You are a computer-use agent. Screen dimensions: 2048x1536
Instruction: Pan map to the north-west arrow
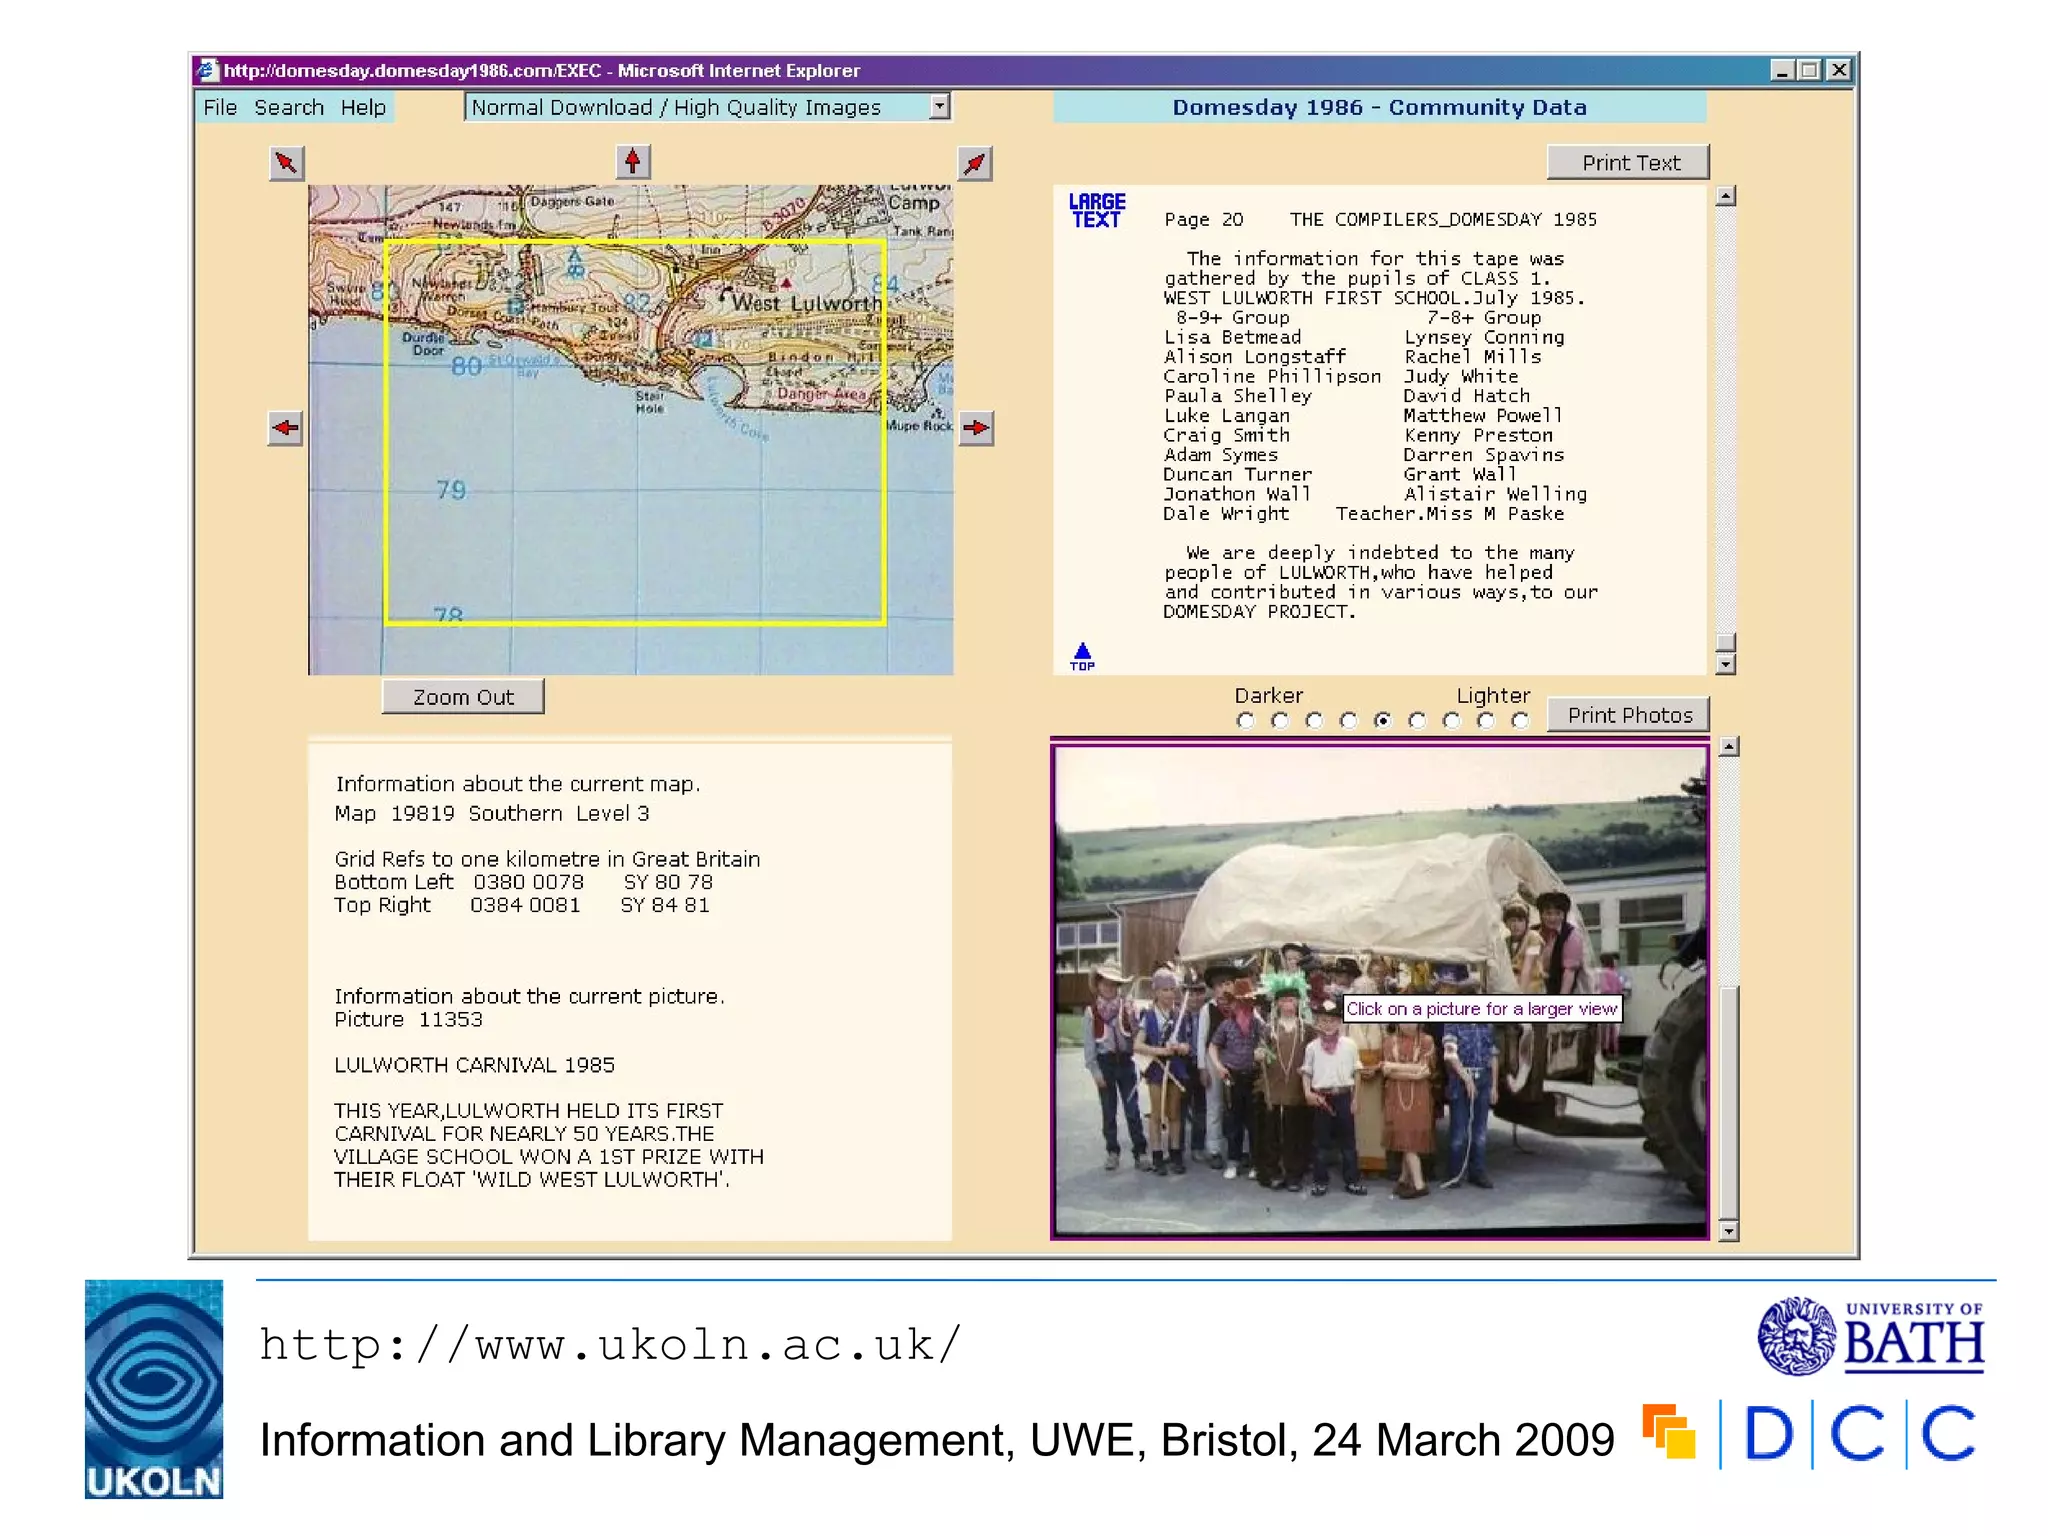point(287,163)
